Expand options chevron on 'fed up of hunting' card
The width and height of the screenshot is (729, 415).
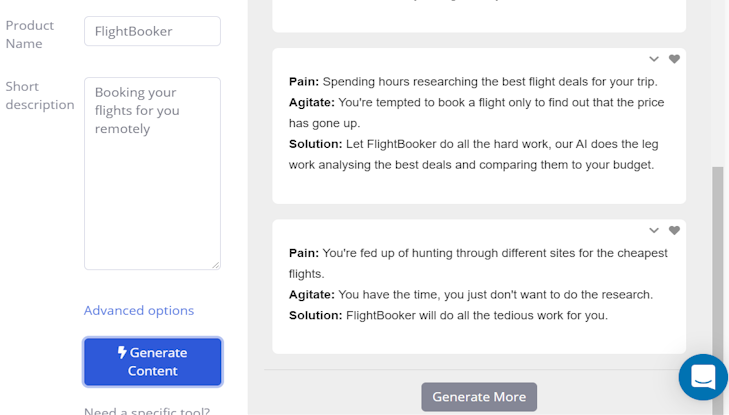tap(654, 231)
